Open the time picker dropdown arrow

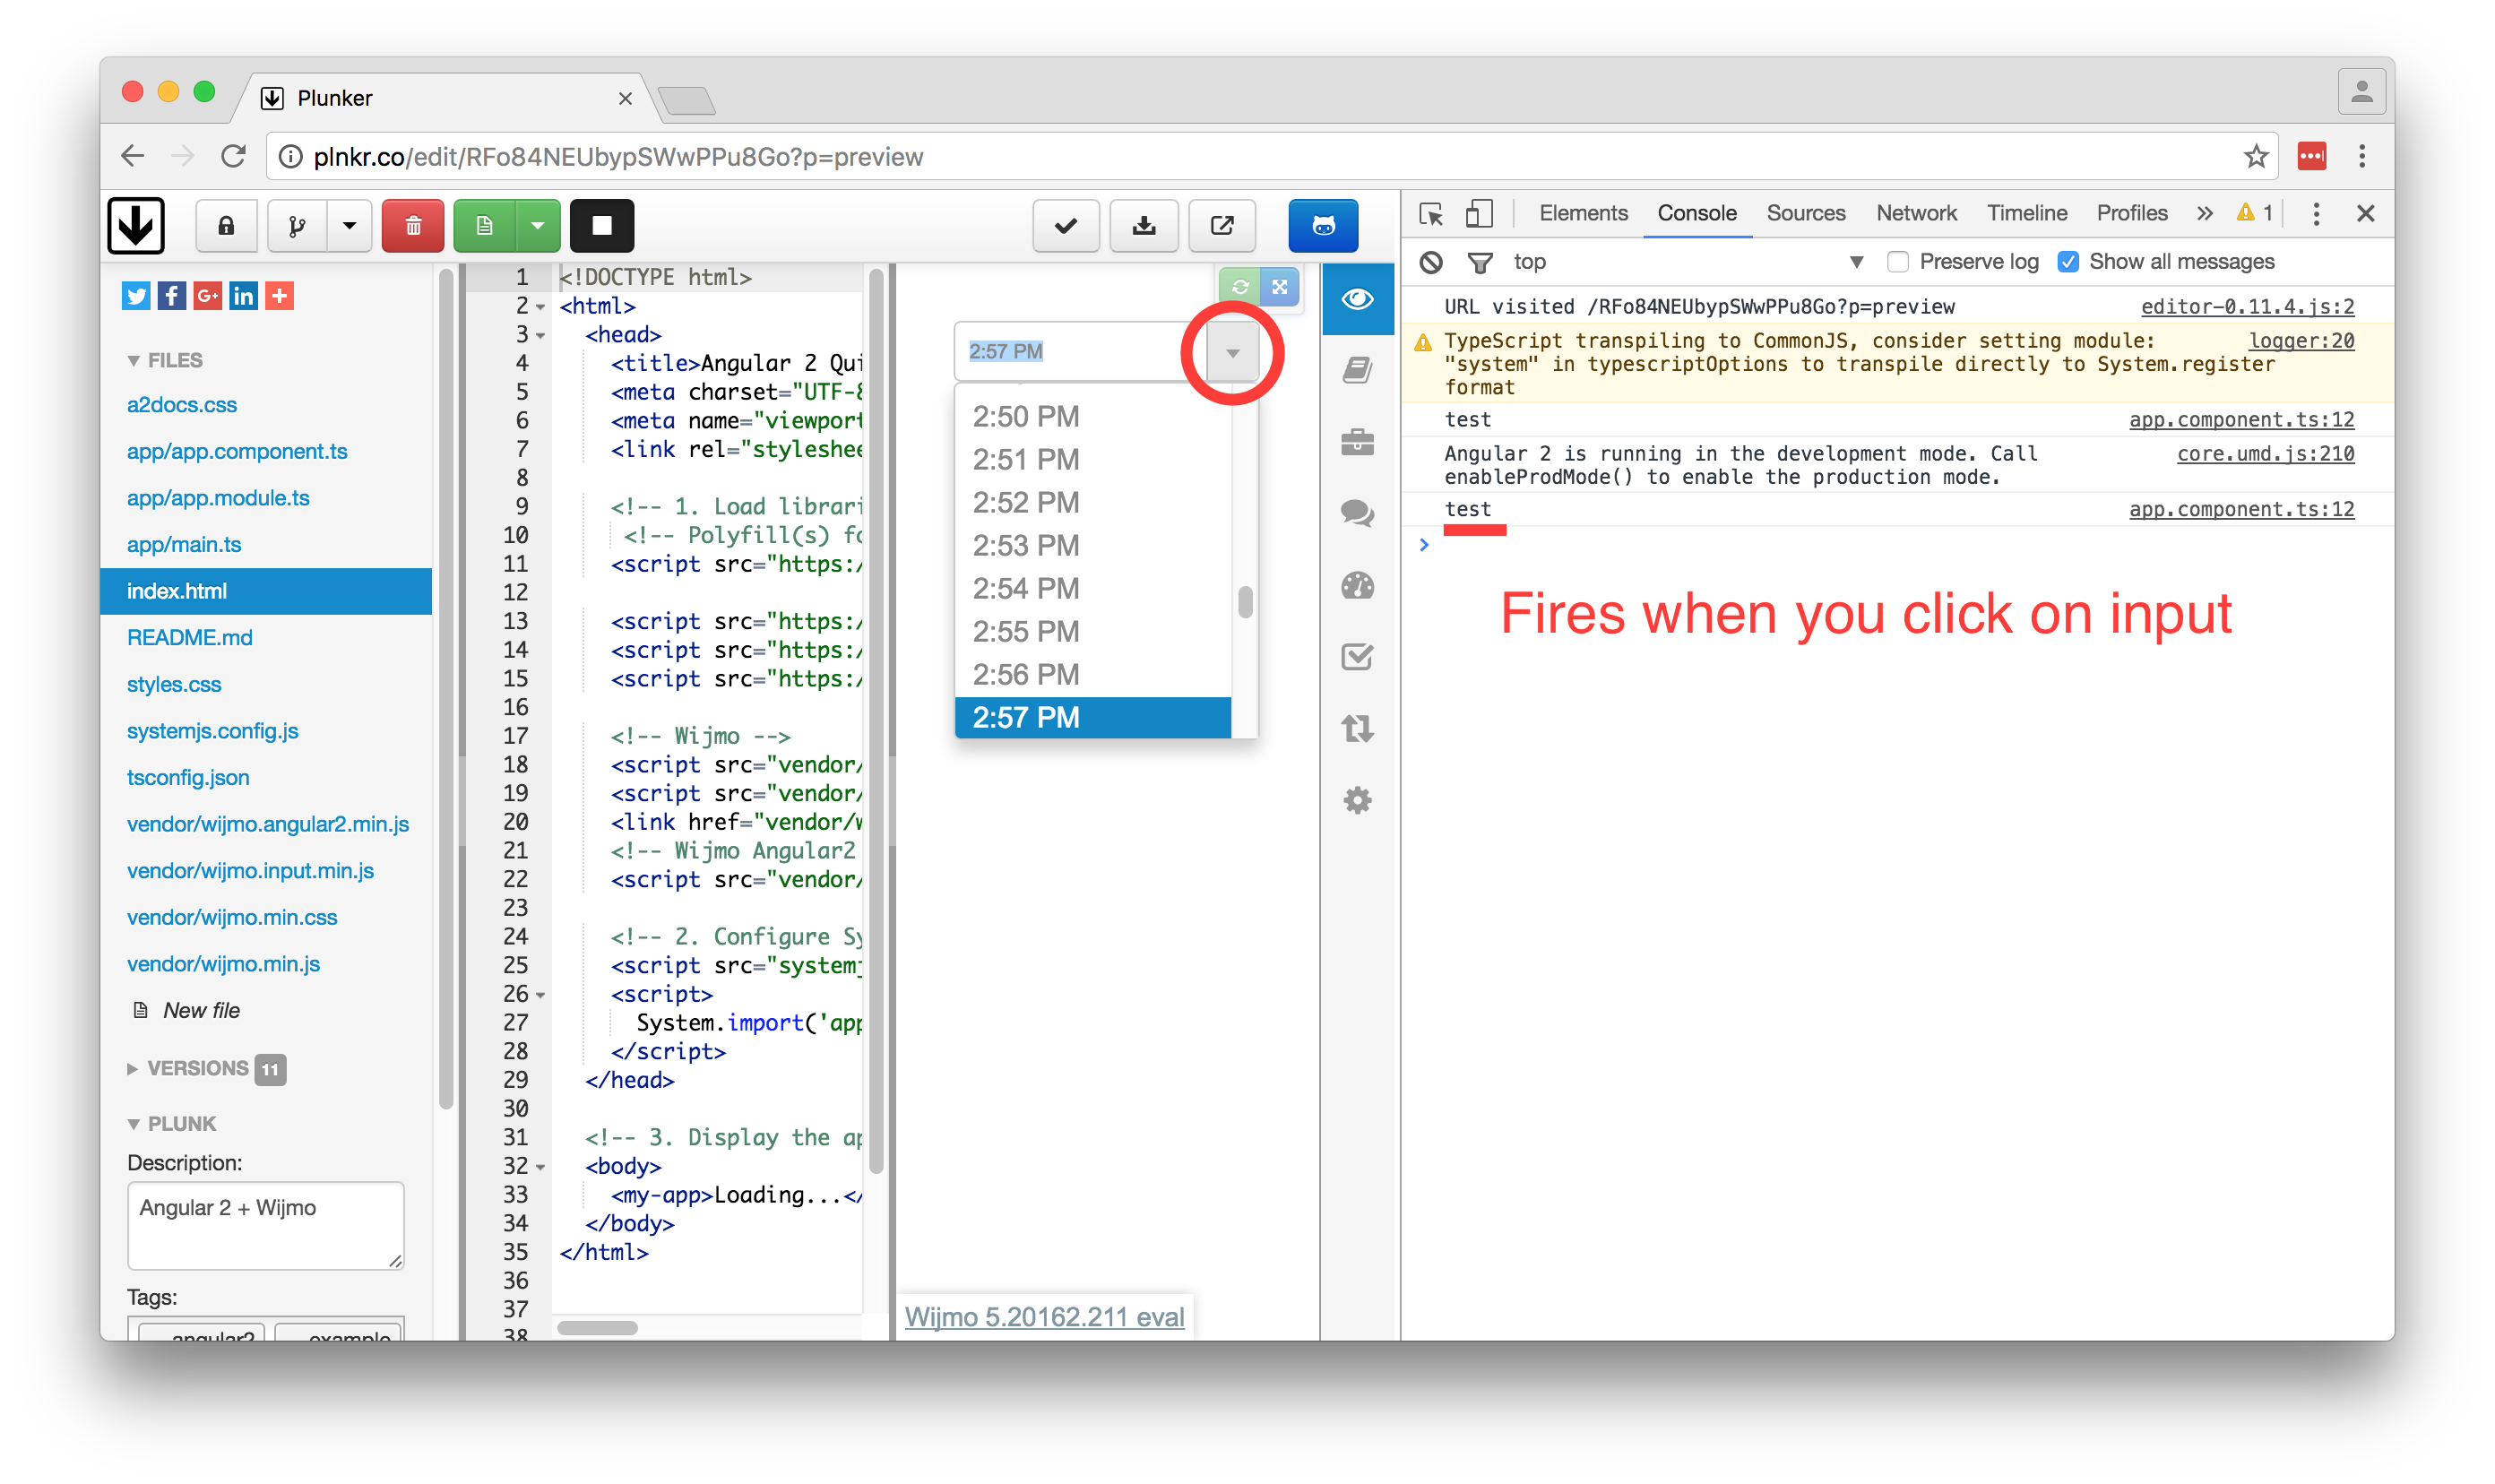click(1232, 352)
